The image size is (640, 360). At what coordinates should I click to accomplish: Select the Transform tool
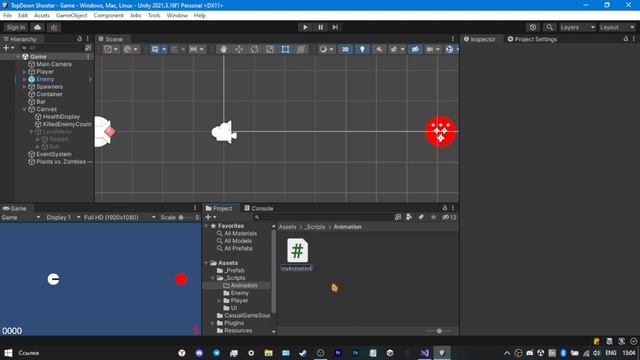point(301,49)
